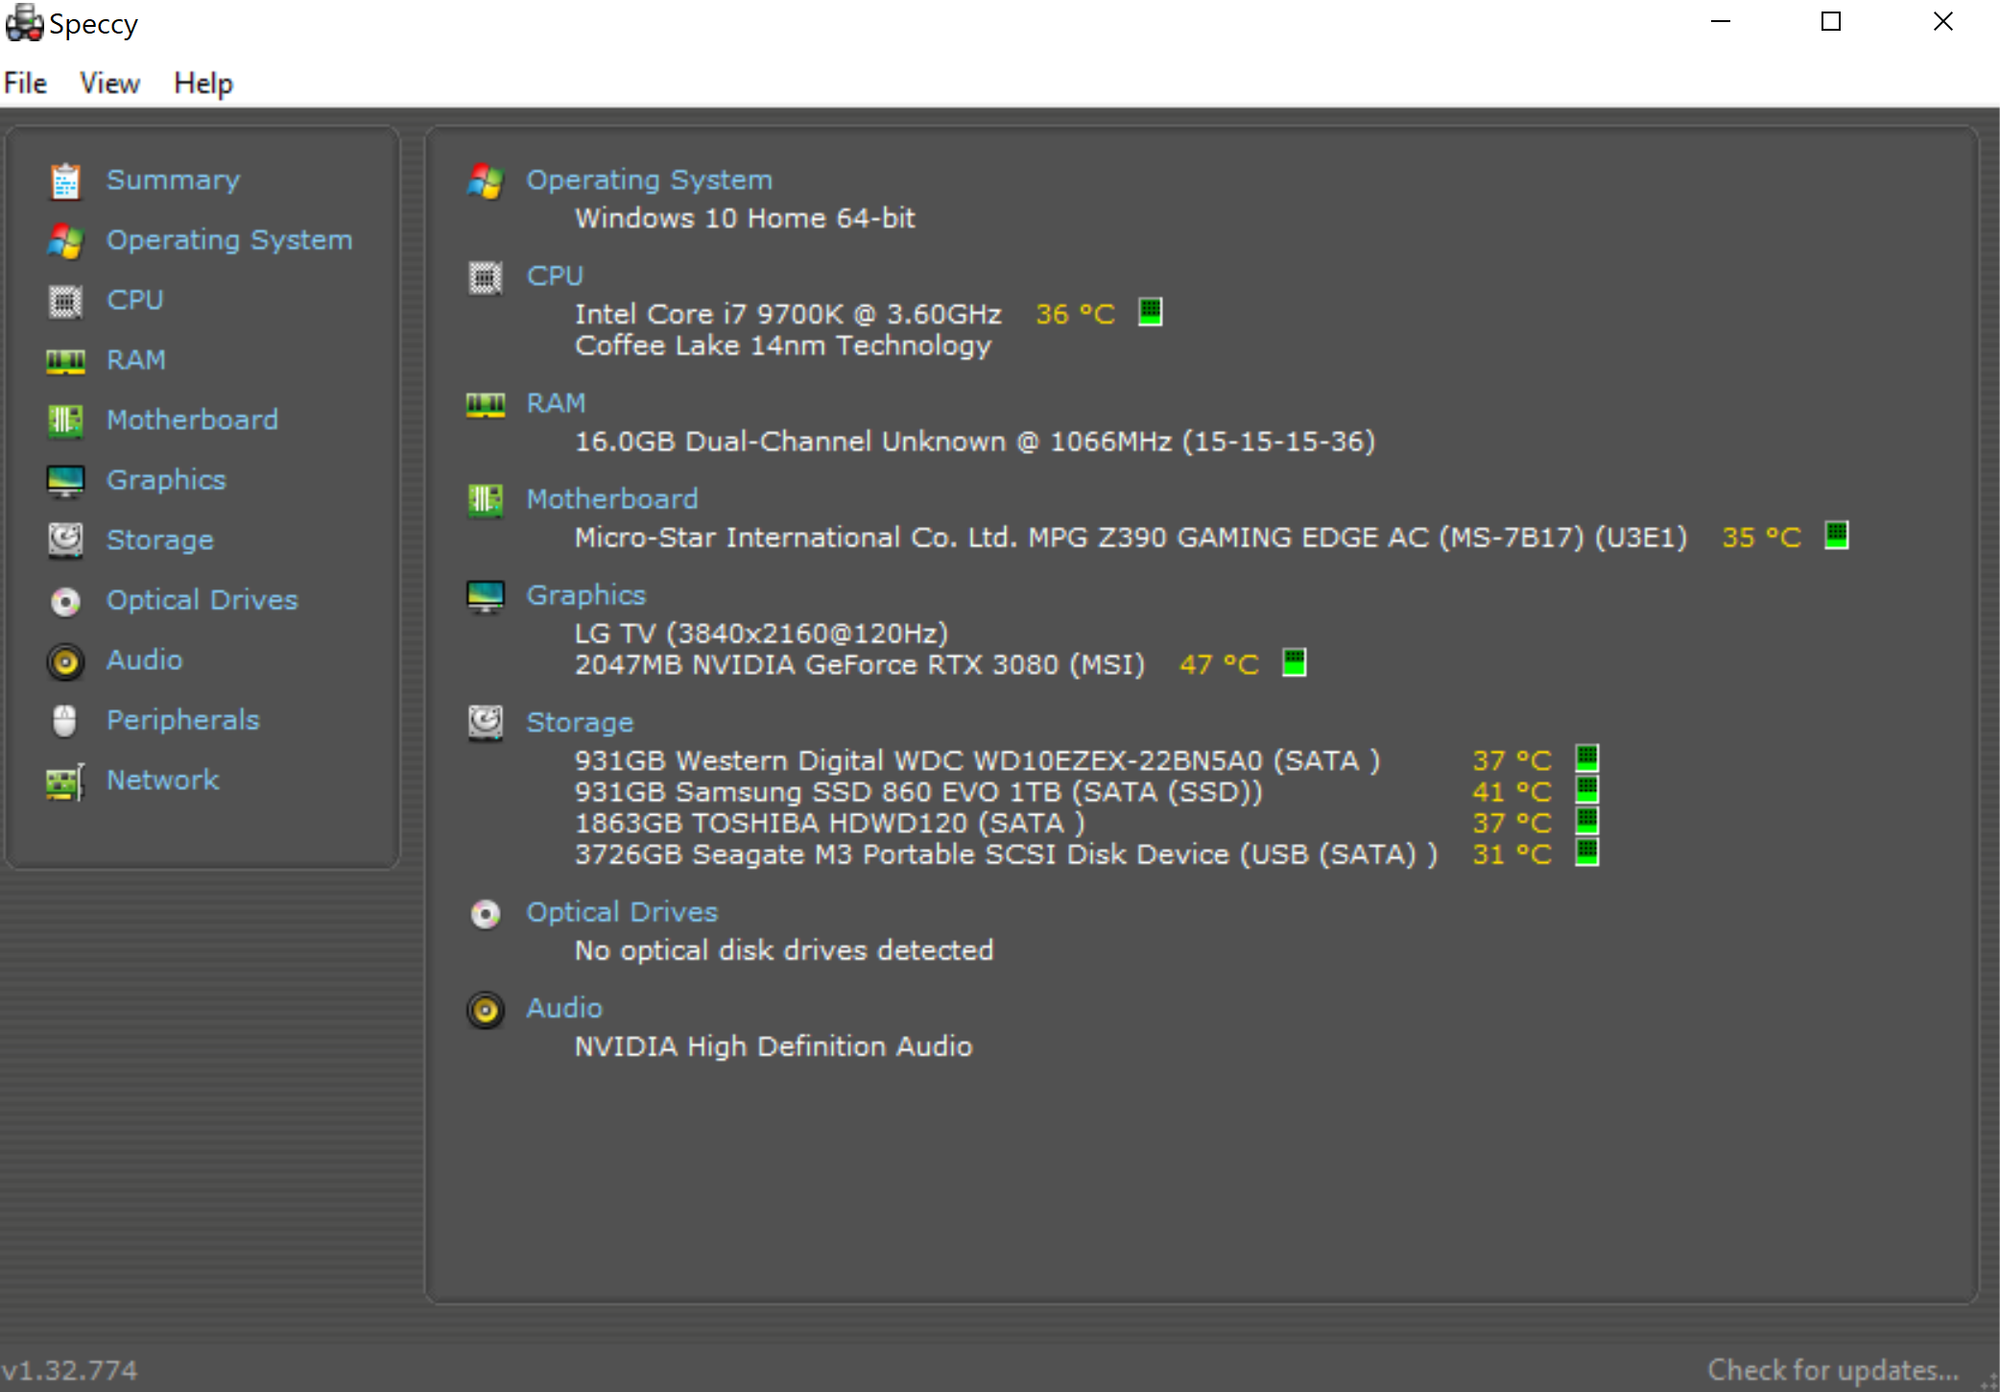Click the Network card icon in sidebar

point(65,781)
